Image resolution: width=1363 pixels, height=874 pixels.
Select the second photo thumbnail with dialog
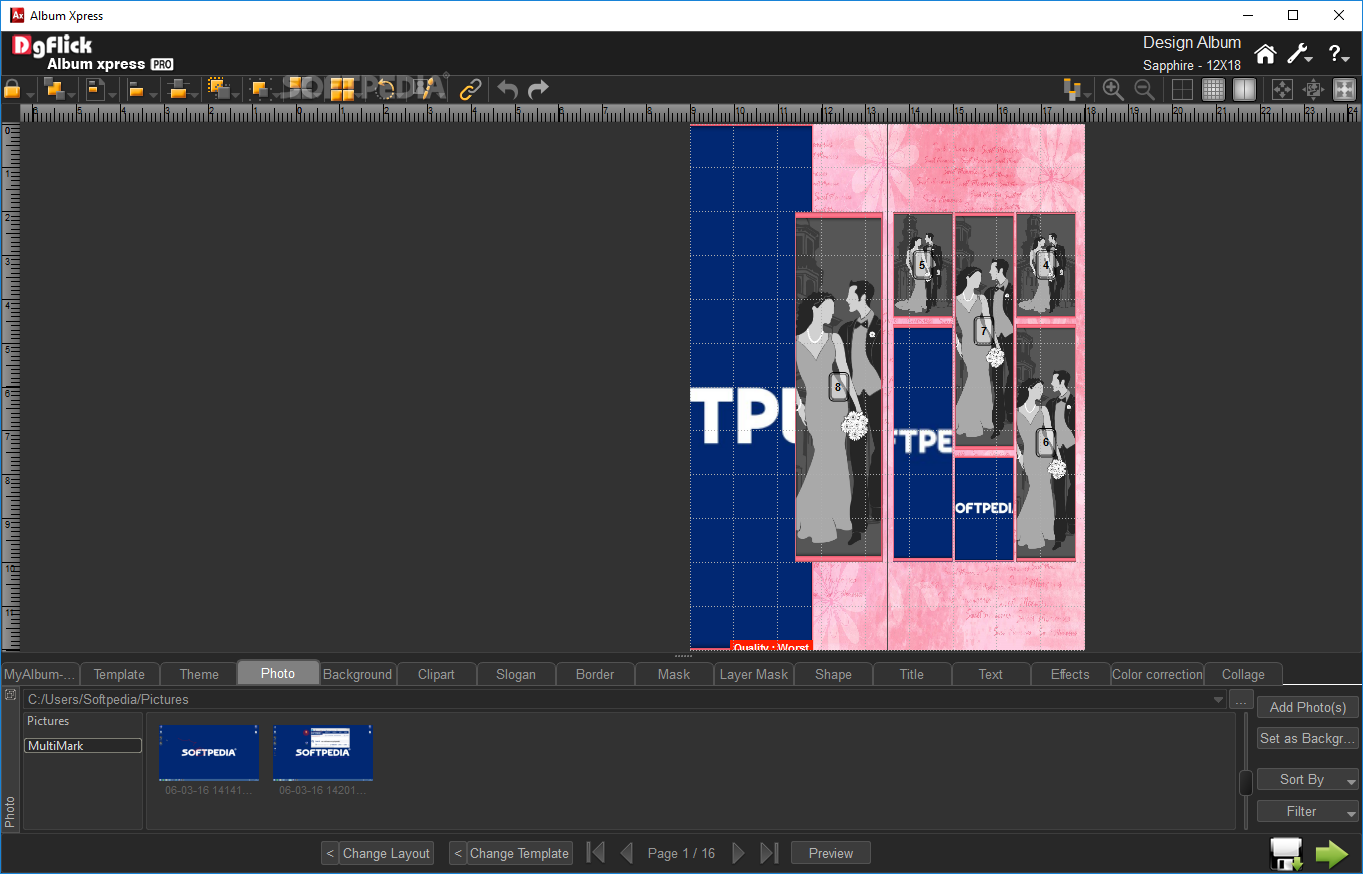tap(323, 753)
